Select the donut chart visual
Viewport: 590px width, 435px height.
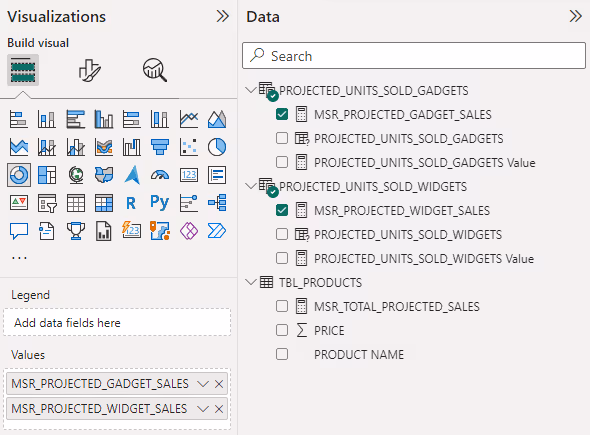click(18, 175)
